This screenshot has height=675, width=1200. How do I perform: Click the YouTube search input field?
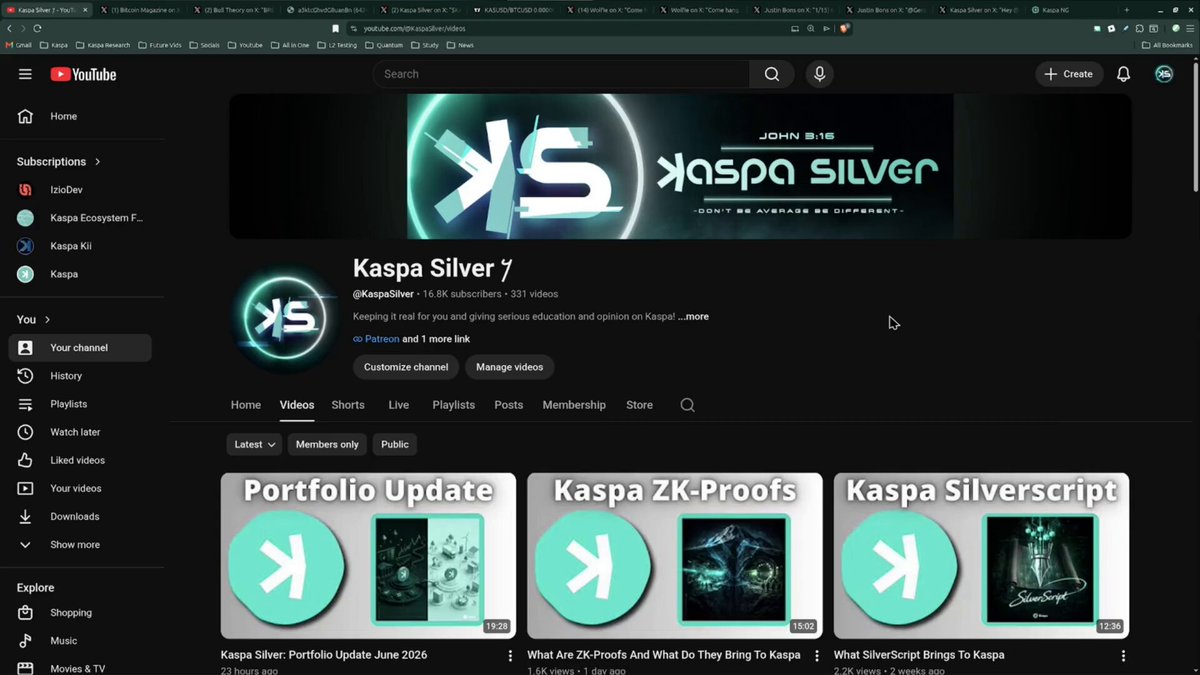pyautogui.click(x=561, y=74)
